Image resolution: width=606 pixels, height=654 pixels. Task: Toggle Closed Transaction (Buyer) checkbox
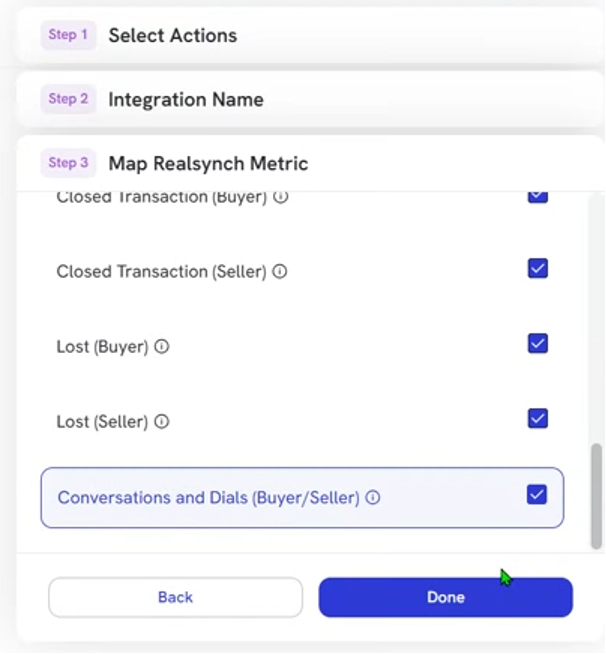[538, 197]
